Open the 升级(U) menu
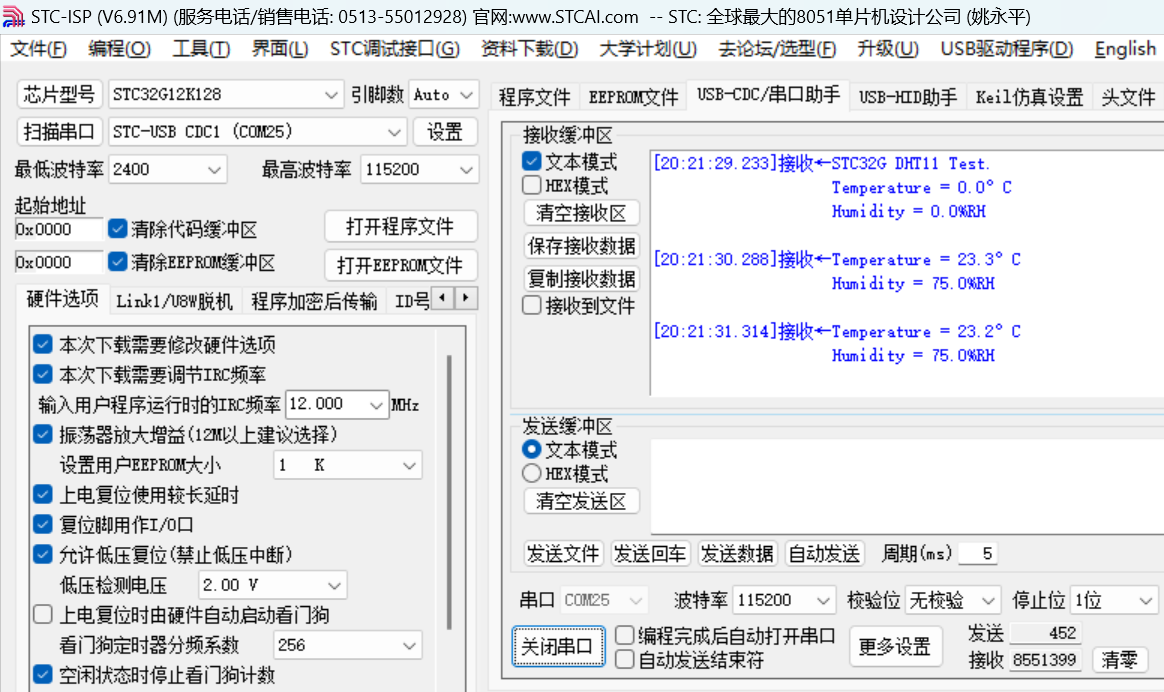1164x692 pixels. click(888, 49)
